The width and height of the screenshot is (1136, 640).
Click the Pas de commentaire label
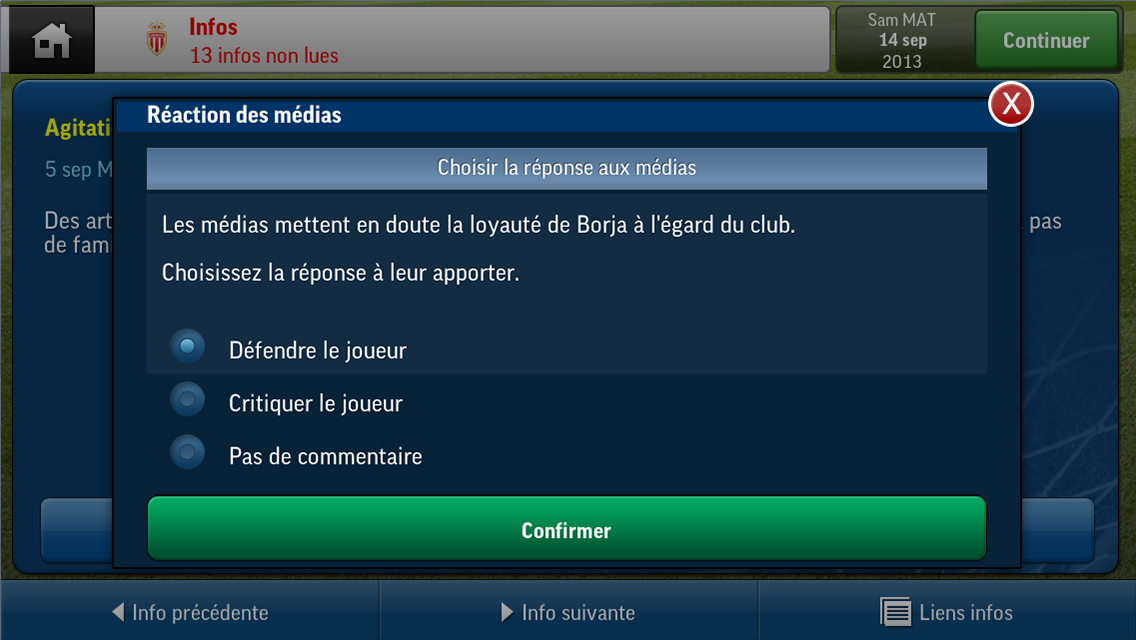coord(325,457)
